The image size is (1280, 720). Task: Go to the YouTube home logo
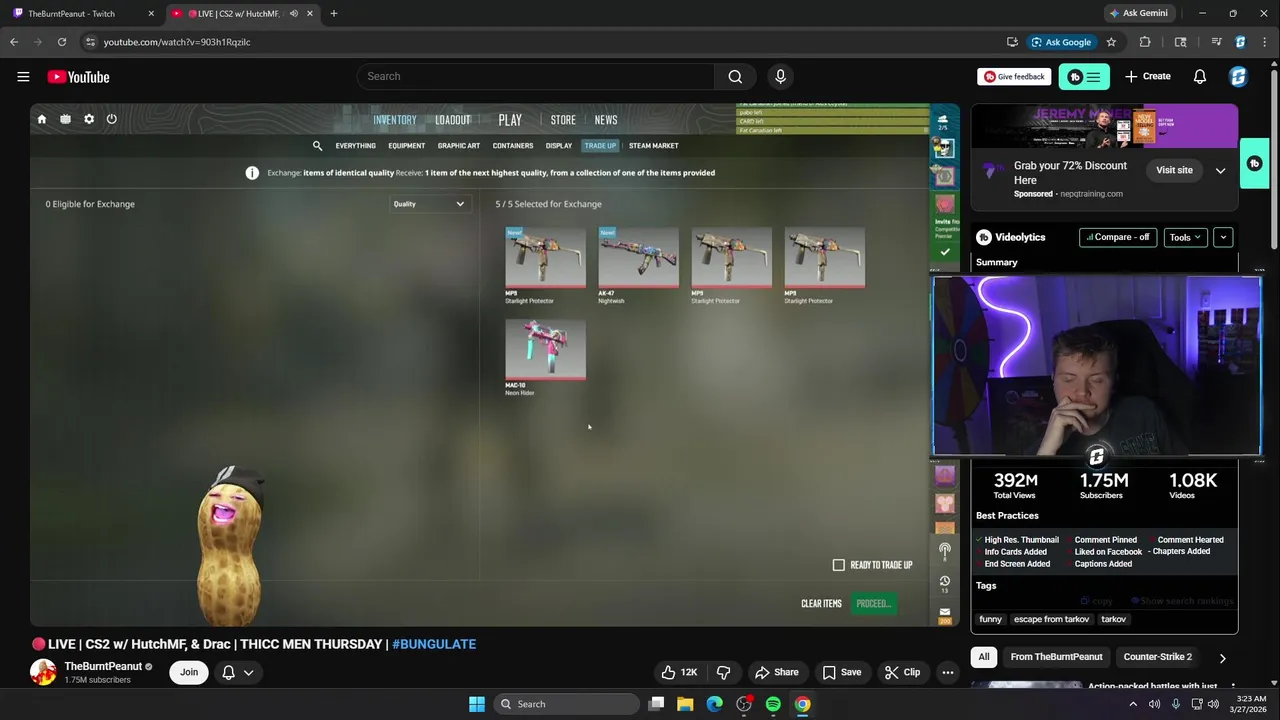[78, 77]
